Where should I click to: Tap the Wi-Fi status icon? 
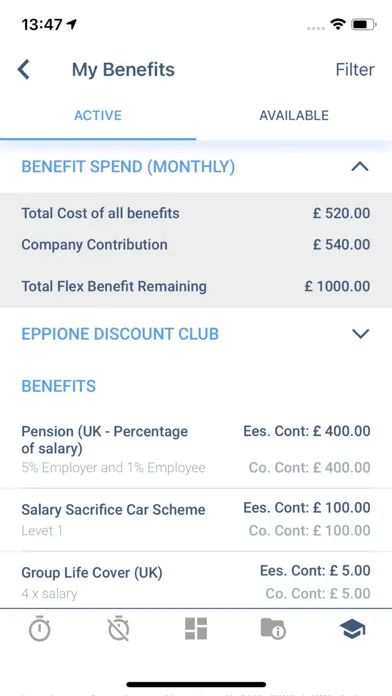click(338, 24)
